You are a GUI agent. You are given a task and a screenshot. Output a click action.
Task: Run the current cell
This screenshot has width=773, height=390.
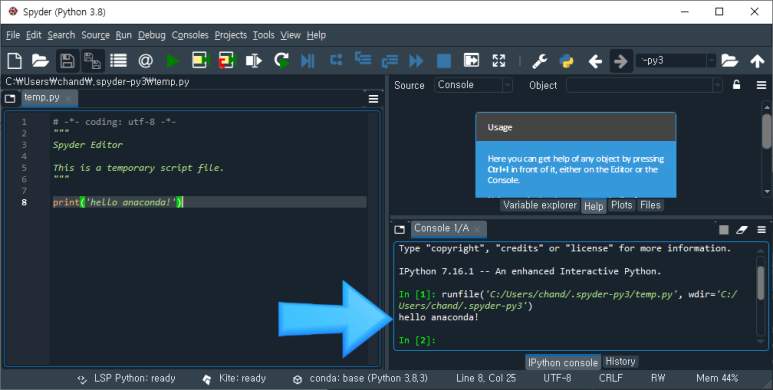(201, 61)
